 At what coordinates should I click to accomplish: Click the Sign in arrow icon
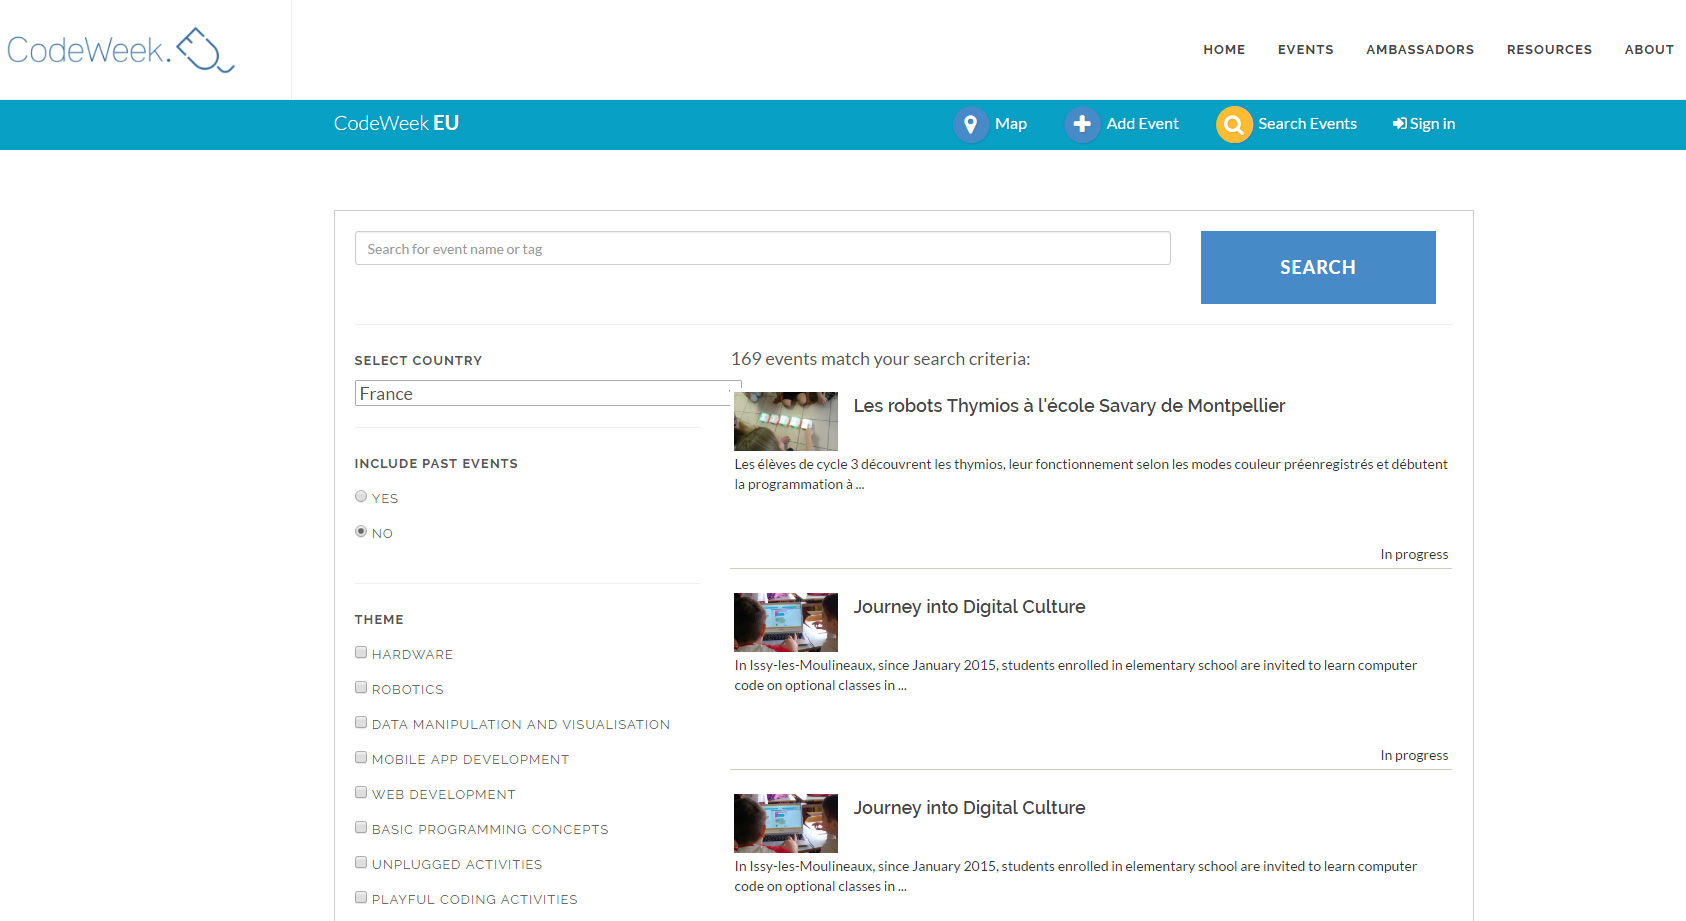tap(1399, 124)
